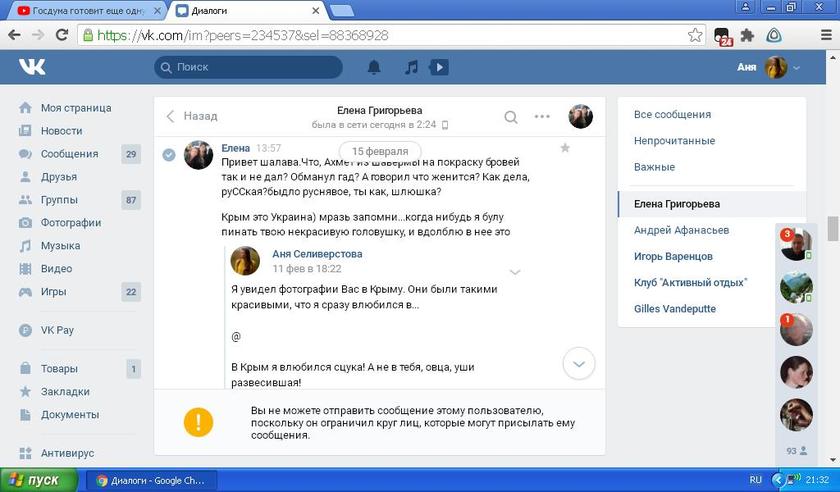Click the My Page home icon
Viewport: 840px width, 492px height.
click(x=25, y=108)
